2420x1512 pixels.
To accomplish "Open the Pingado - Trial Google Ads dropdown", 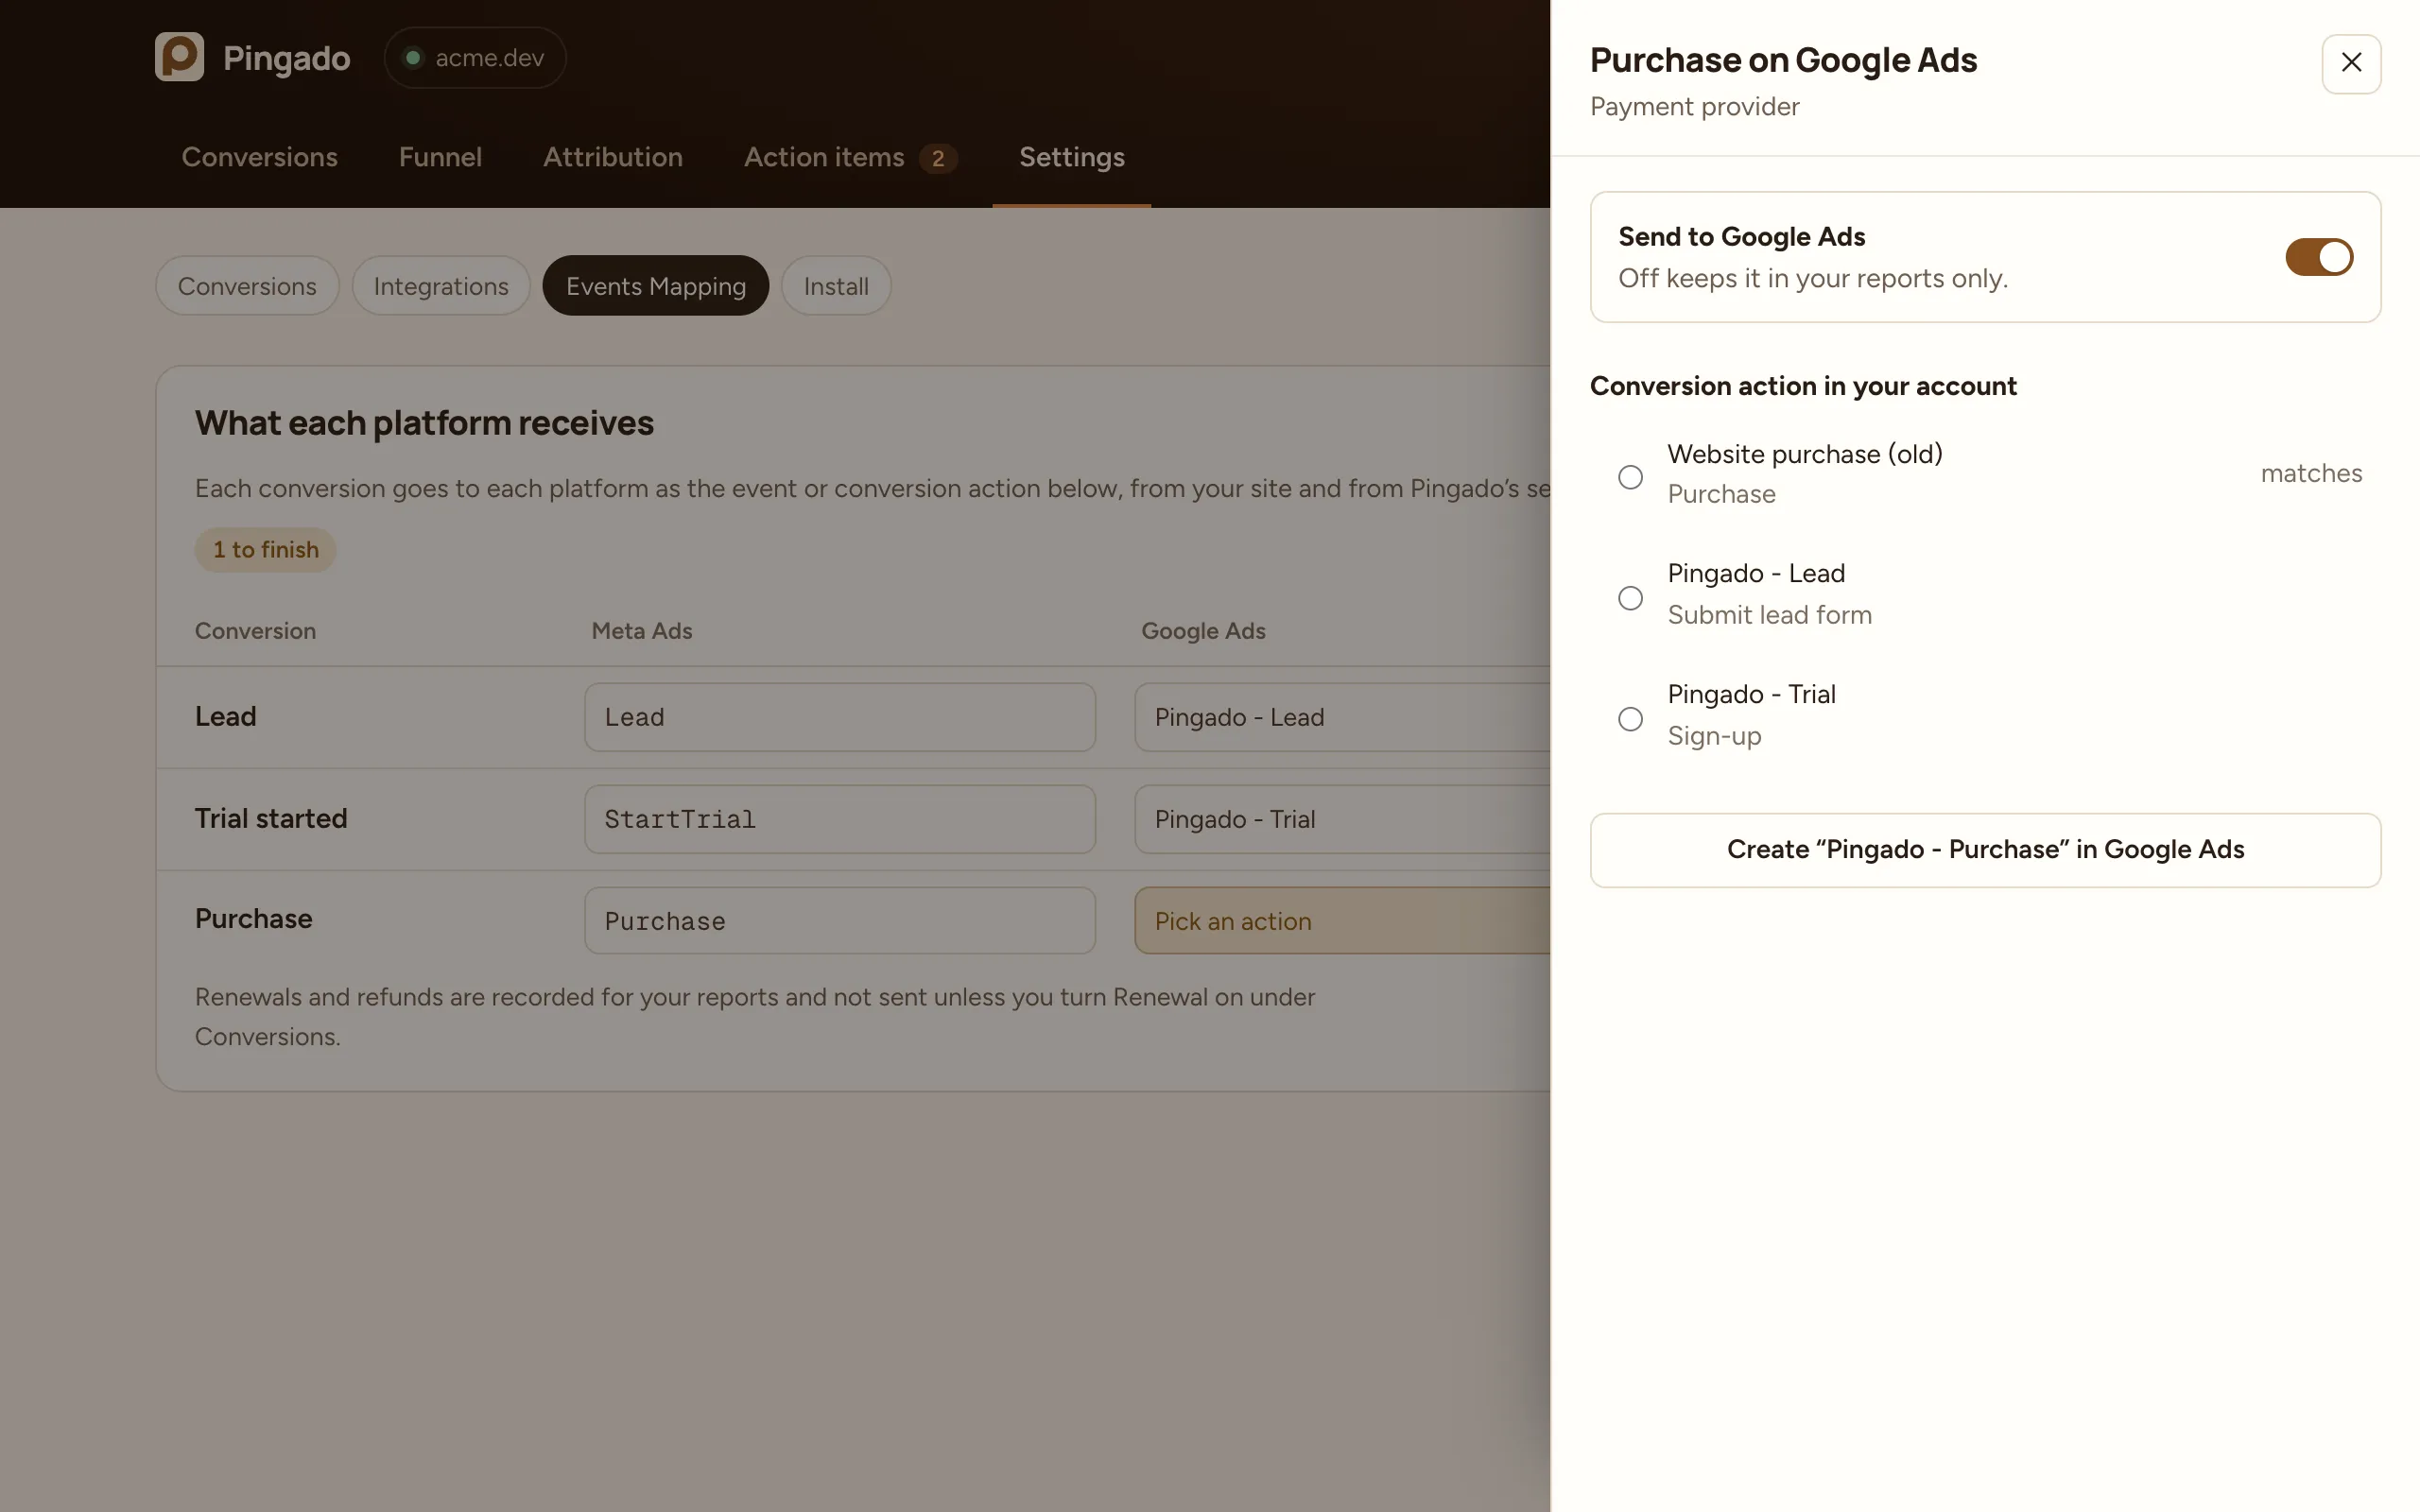I will pos(1343,819).
